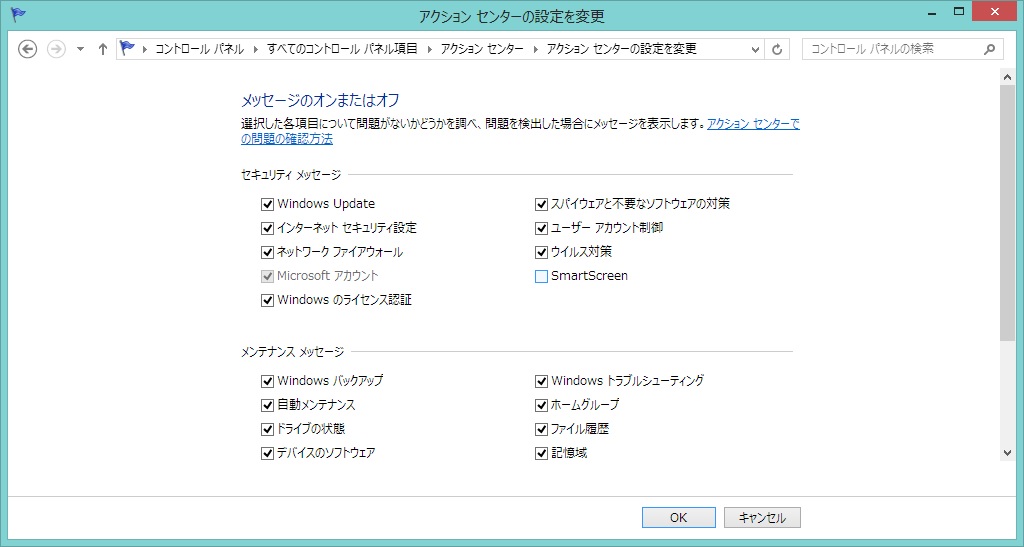Click the disabled Microsoft アカウント checkbox
Screen dimensions: 1024x547
267,277
